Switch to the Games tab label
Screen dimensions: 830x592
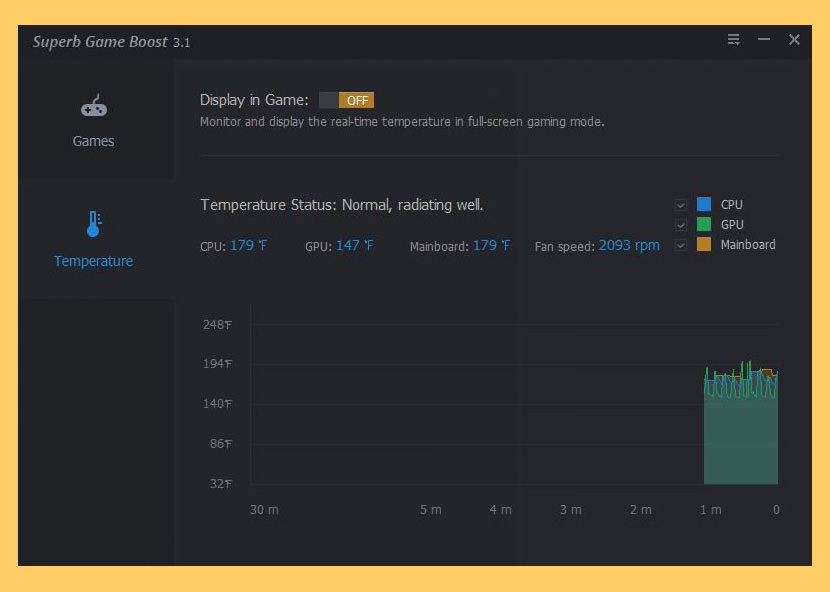pyautogui.click(x=94, y=141)
